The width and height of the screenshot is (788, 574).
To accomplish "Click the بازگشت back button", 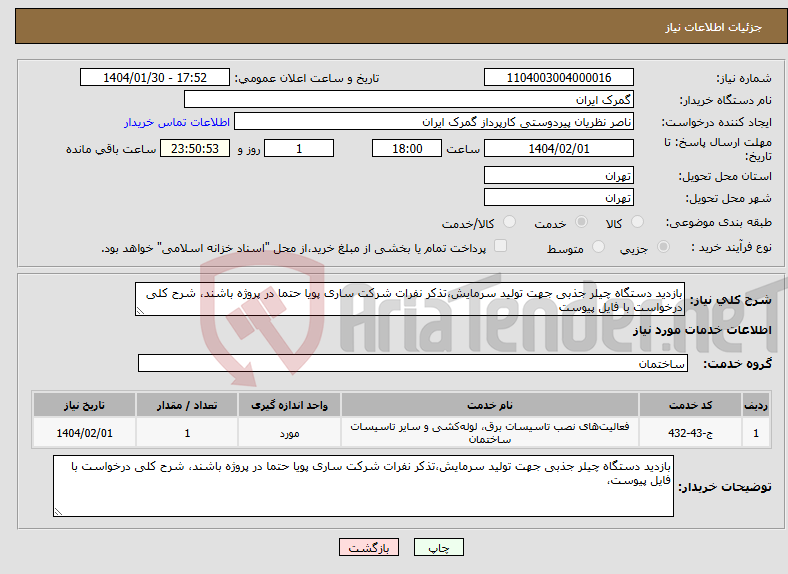I will click(369, 547).
